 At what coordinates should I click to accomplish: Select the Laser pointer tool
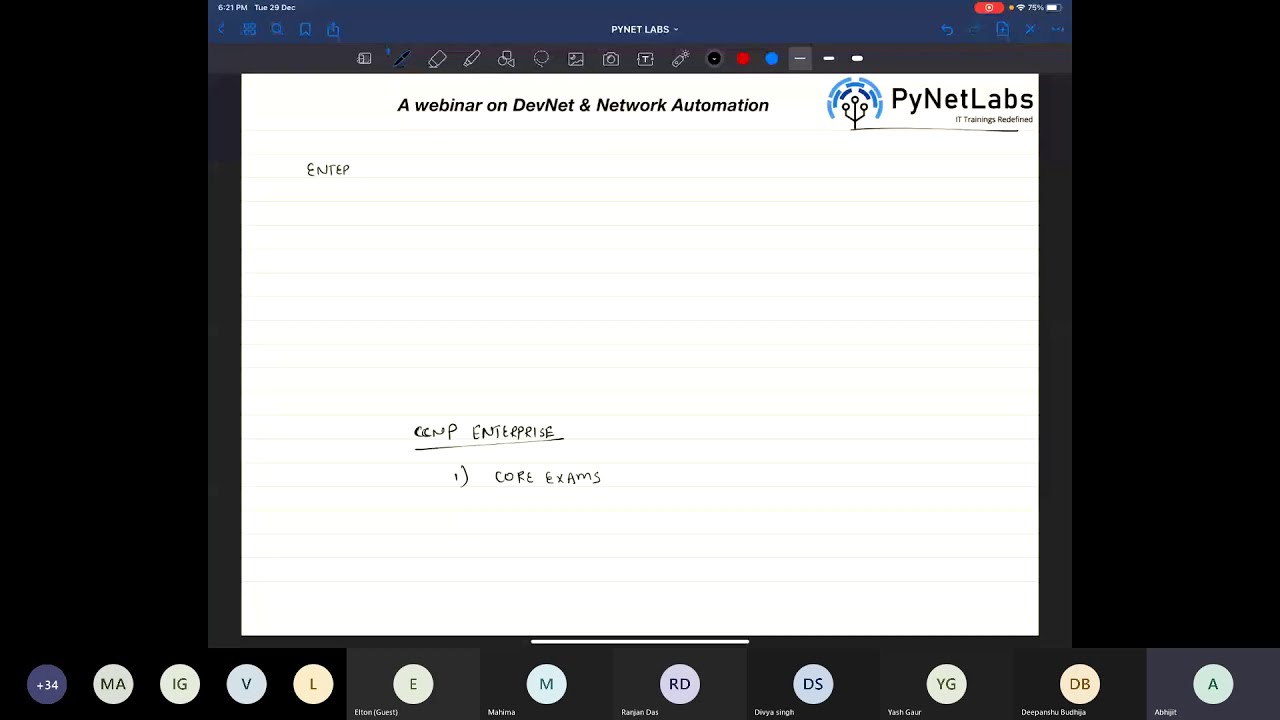coord(681,59)
